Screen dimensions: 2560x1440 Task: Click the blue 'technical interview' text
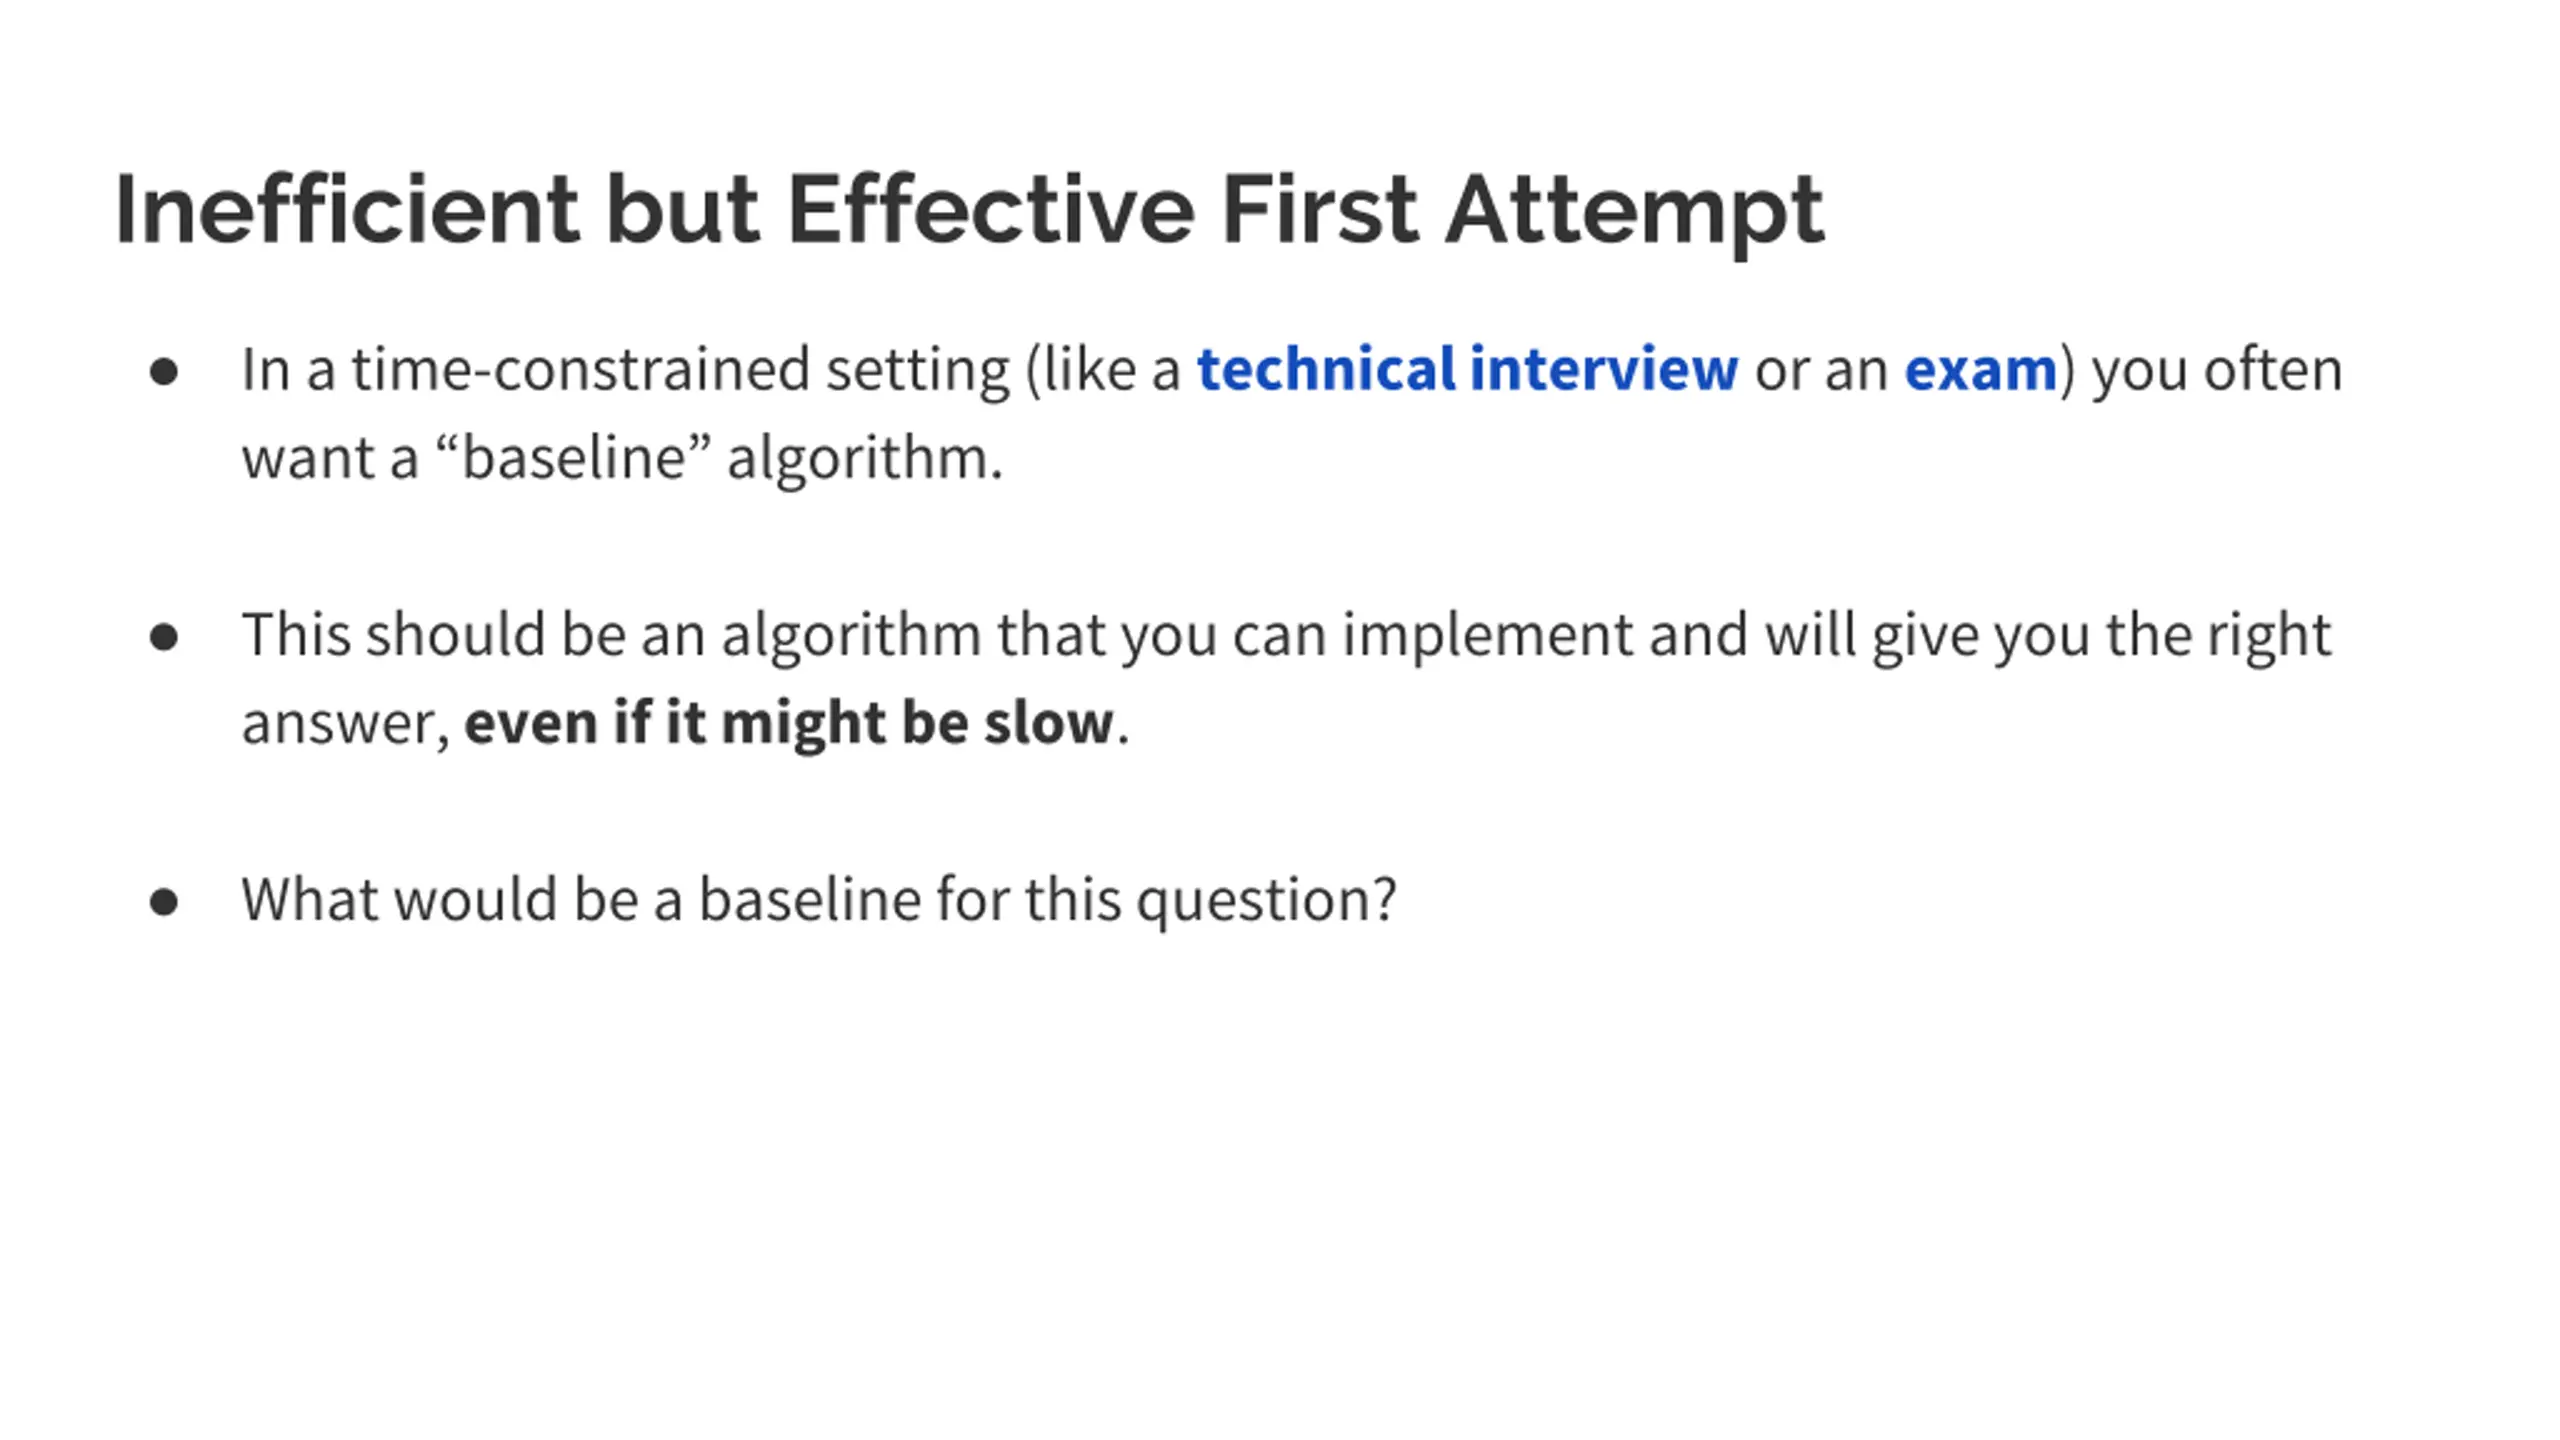(x=1467, y=369)
